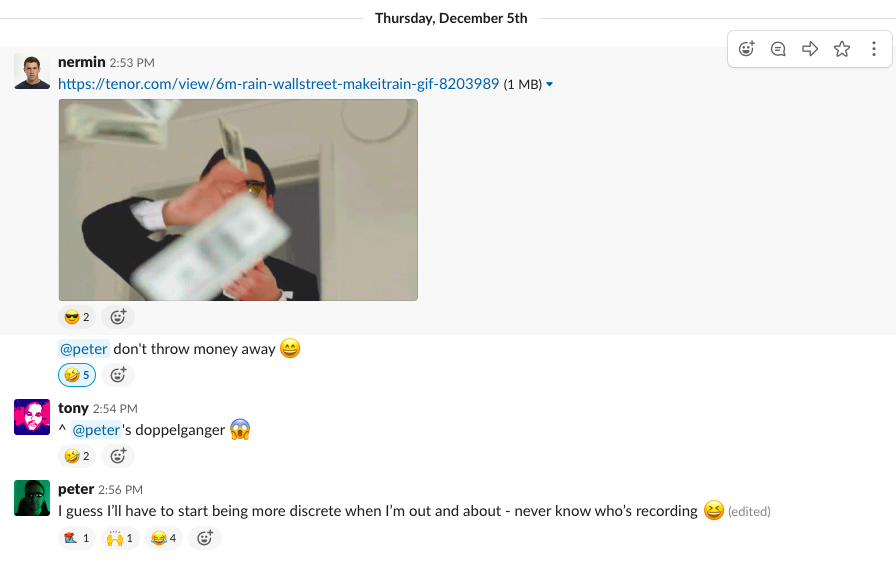Viewport: 896px width, 573px height.
Task: Click the @peter mention in nermin's message
Action: click(x=84, y=349)
